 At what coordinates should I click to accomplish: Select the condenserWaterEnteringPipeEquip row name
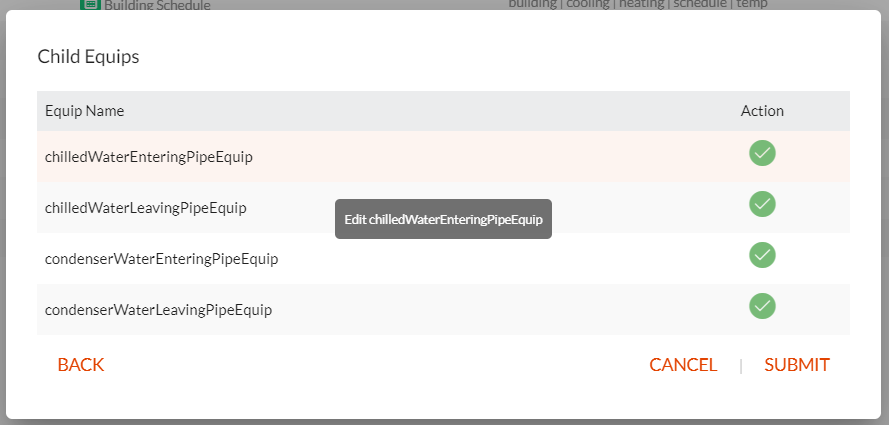[162, 259]
